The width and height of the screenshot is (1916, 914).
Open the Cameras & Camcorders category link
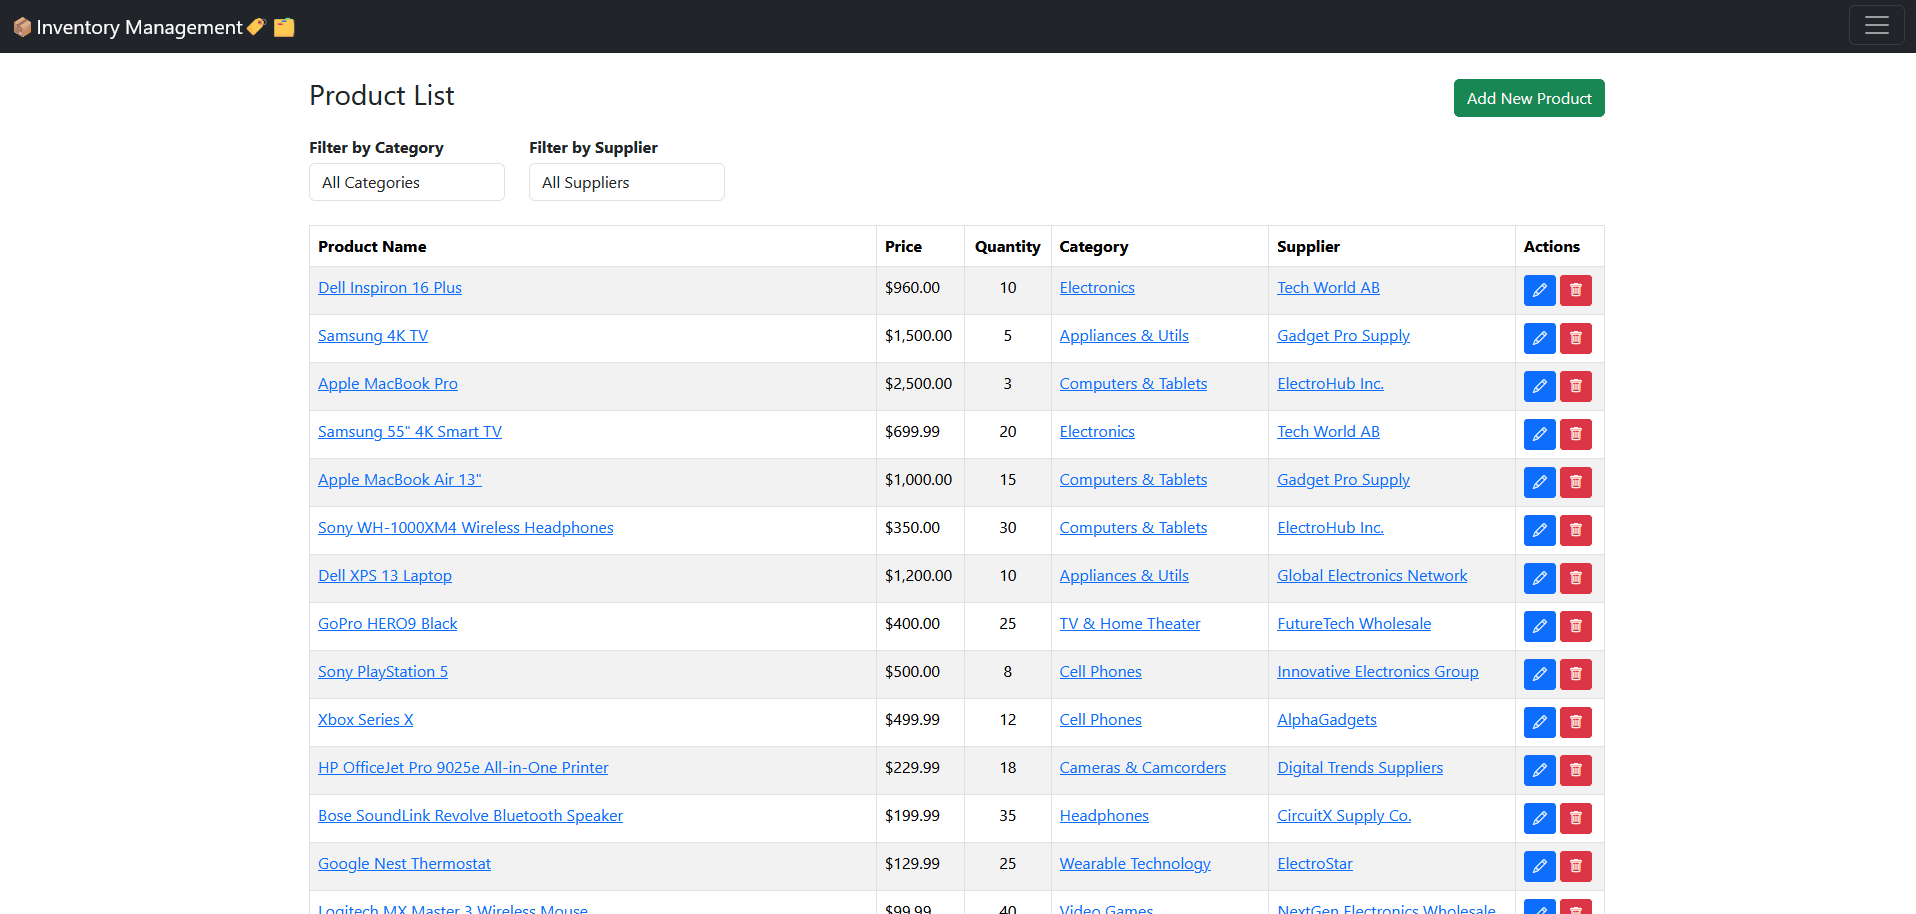pyautogui.click(x=1143, y=768)
